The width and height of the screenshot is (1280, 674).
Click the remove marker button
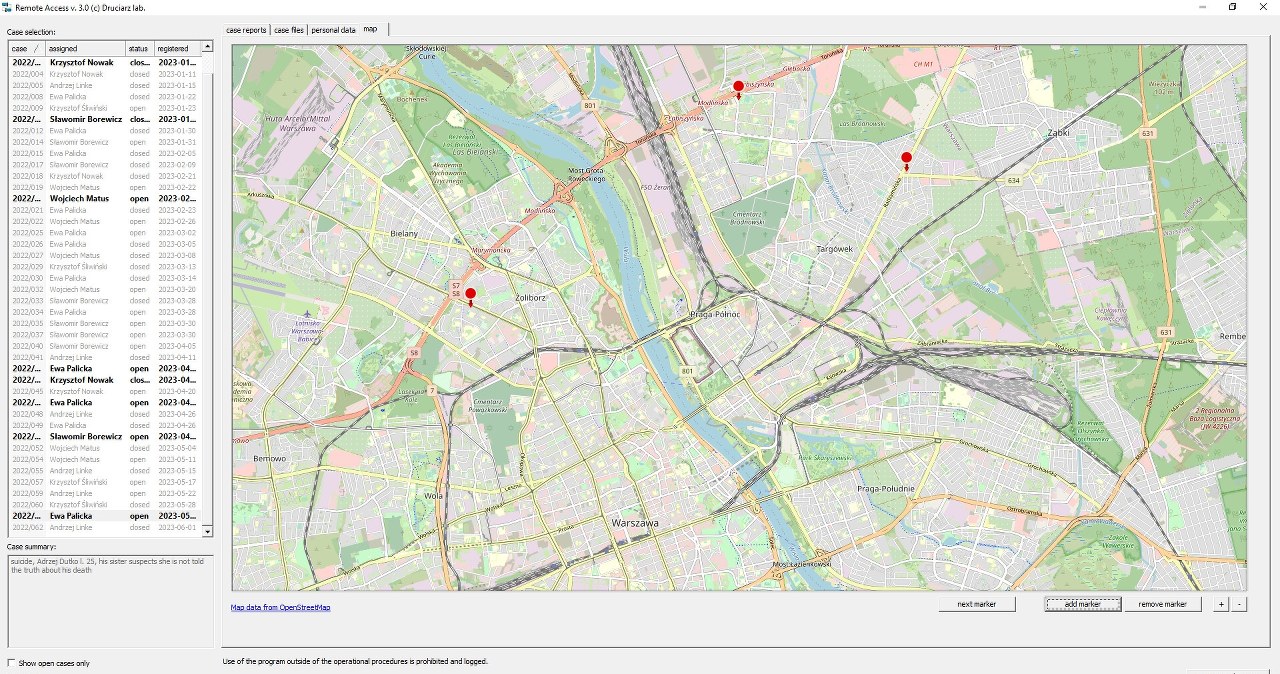[x=1162, y=604]
